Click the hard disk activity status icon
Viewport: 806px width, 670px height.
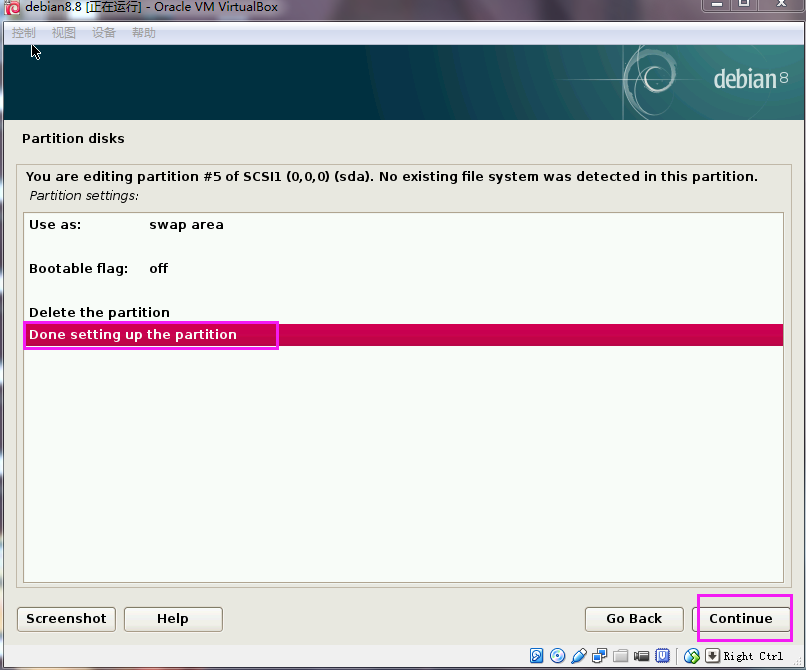[x=536, y=656]
